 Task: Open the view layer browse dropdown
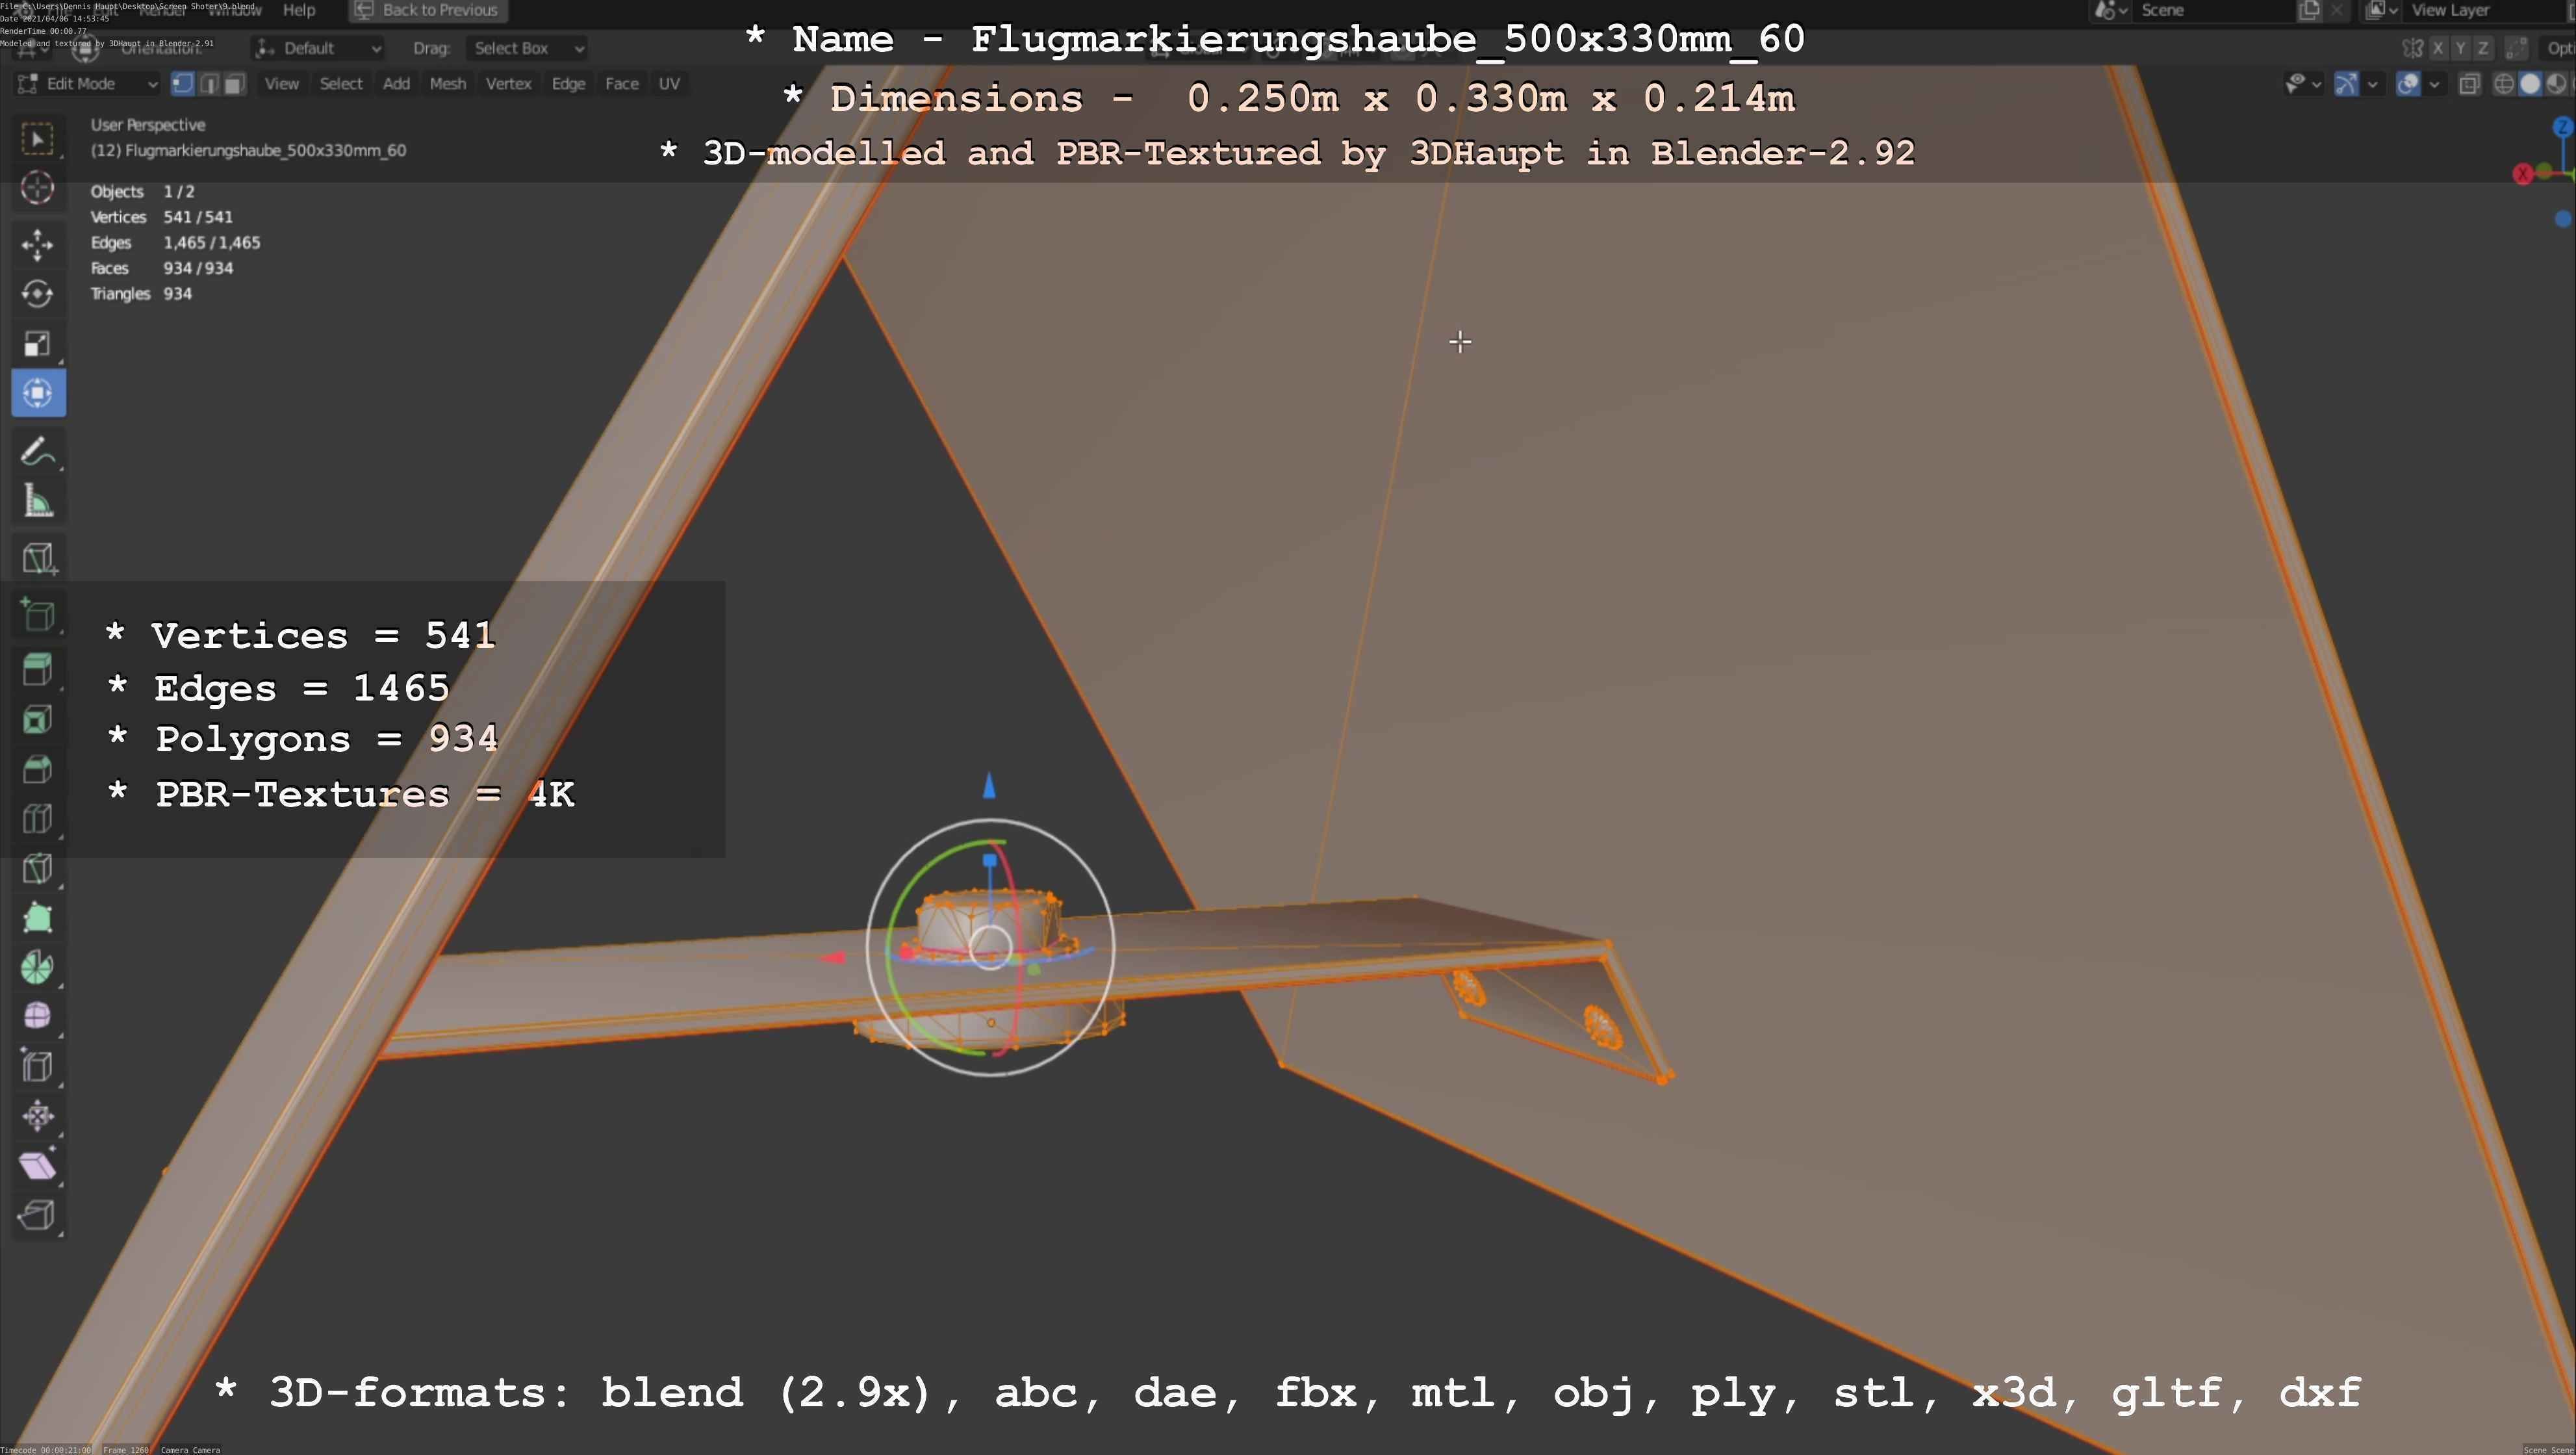pos(2381,10)
